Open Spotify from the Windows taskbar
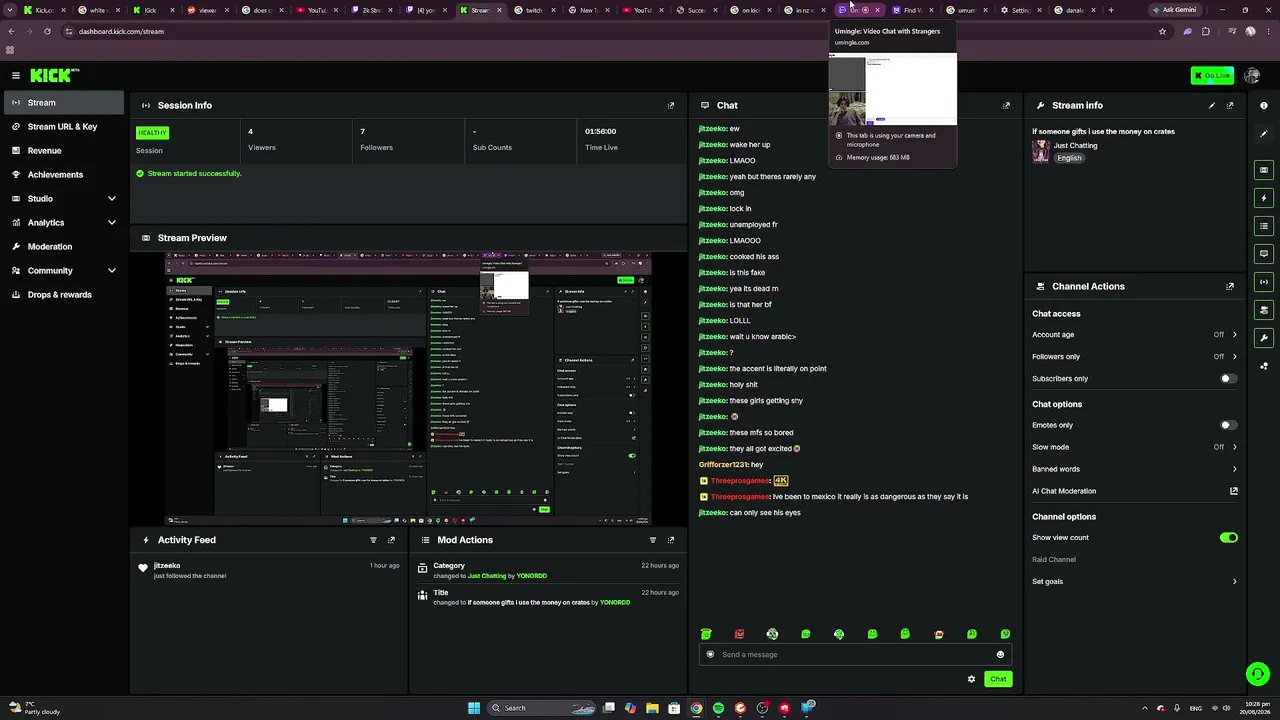This screenshot has width=1280, height=720. [x=718, y=708]
